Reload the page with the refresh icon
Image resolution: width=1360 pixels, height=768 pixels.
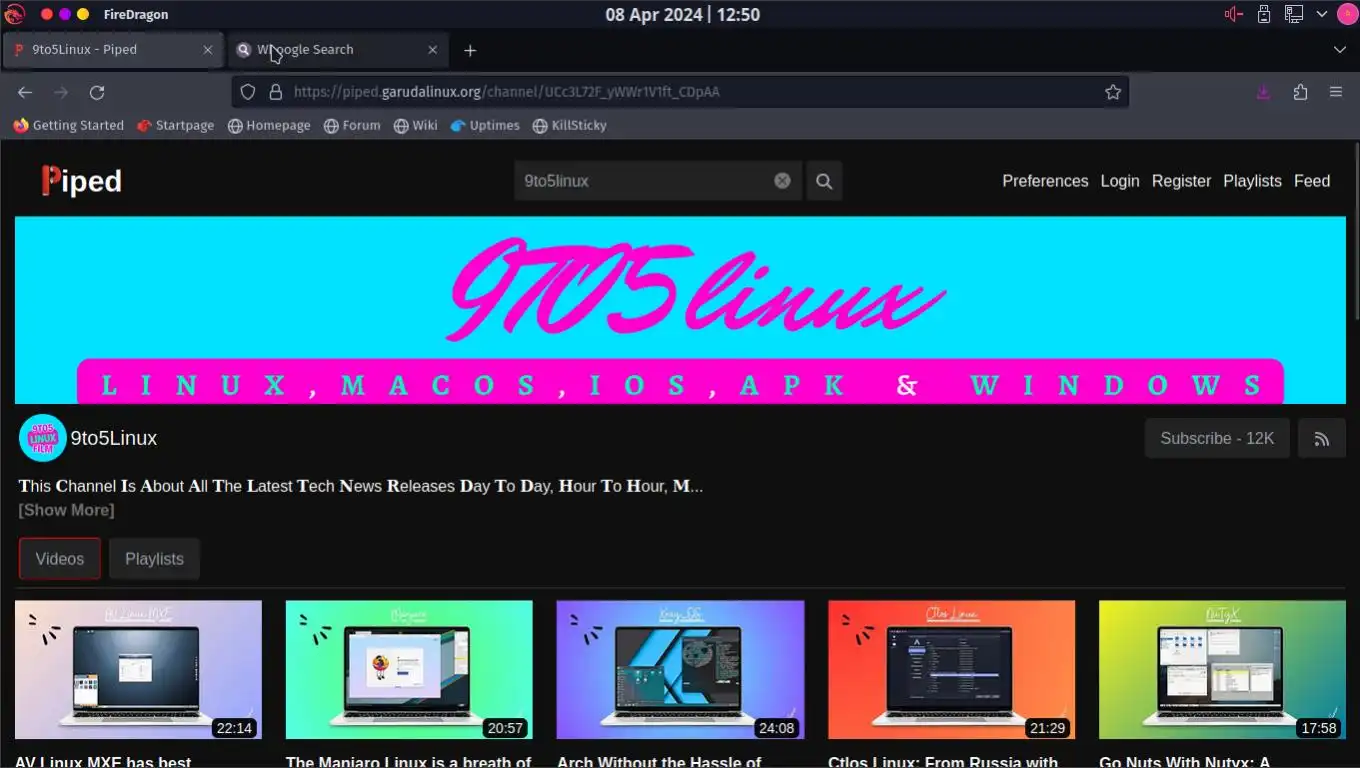(x=97, y=92)
